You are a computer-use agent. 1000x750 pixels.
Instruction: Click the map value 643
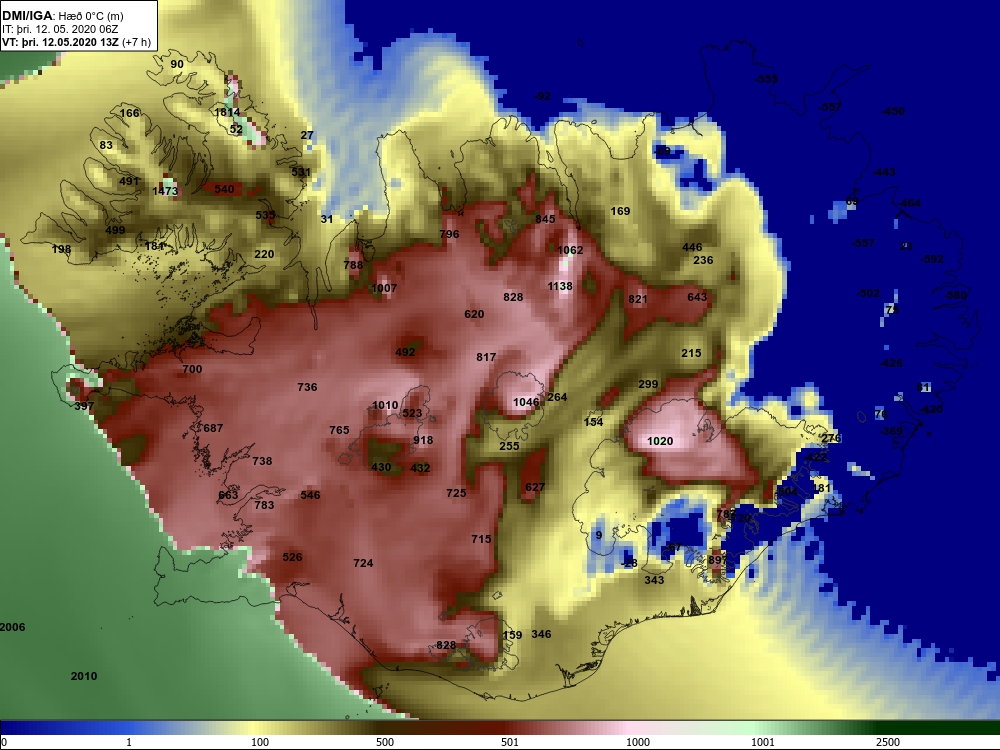[697, 297]
